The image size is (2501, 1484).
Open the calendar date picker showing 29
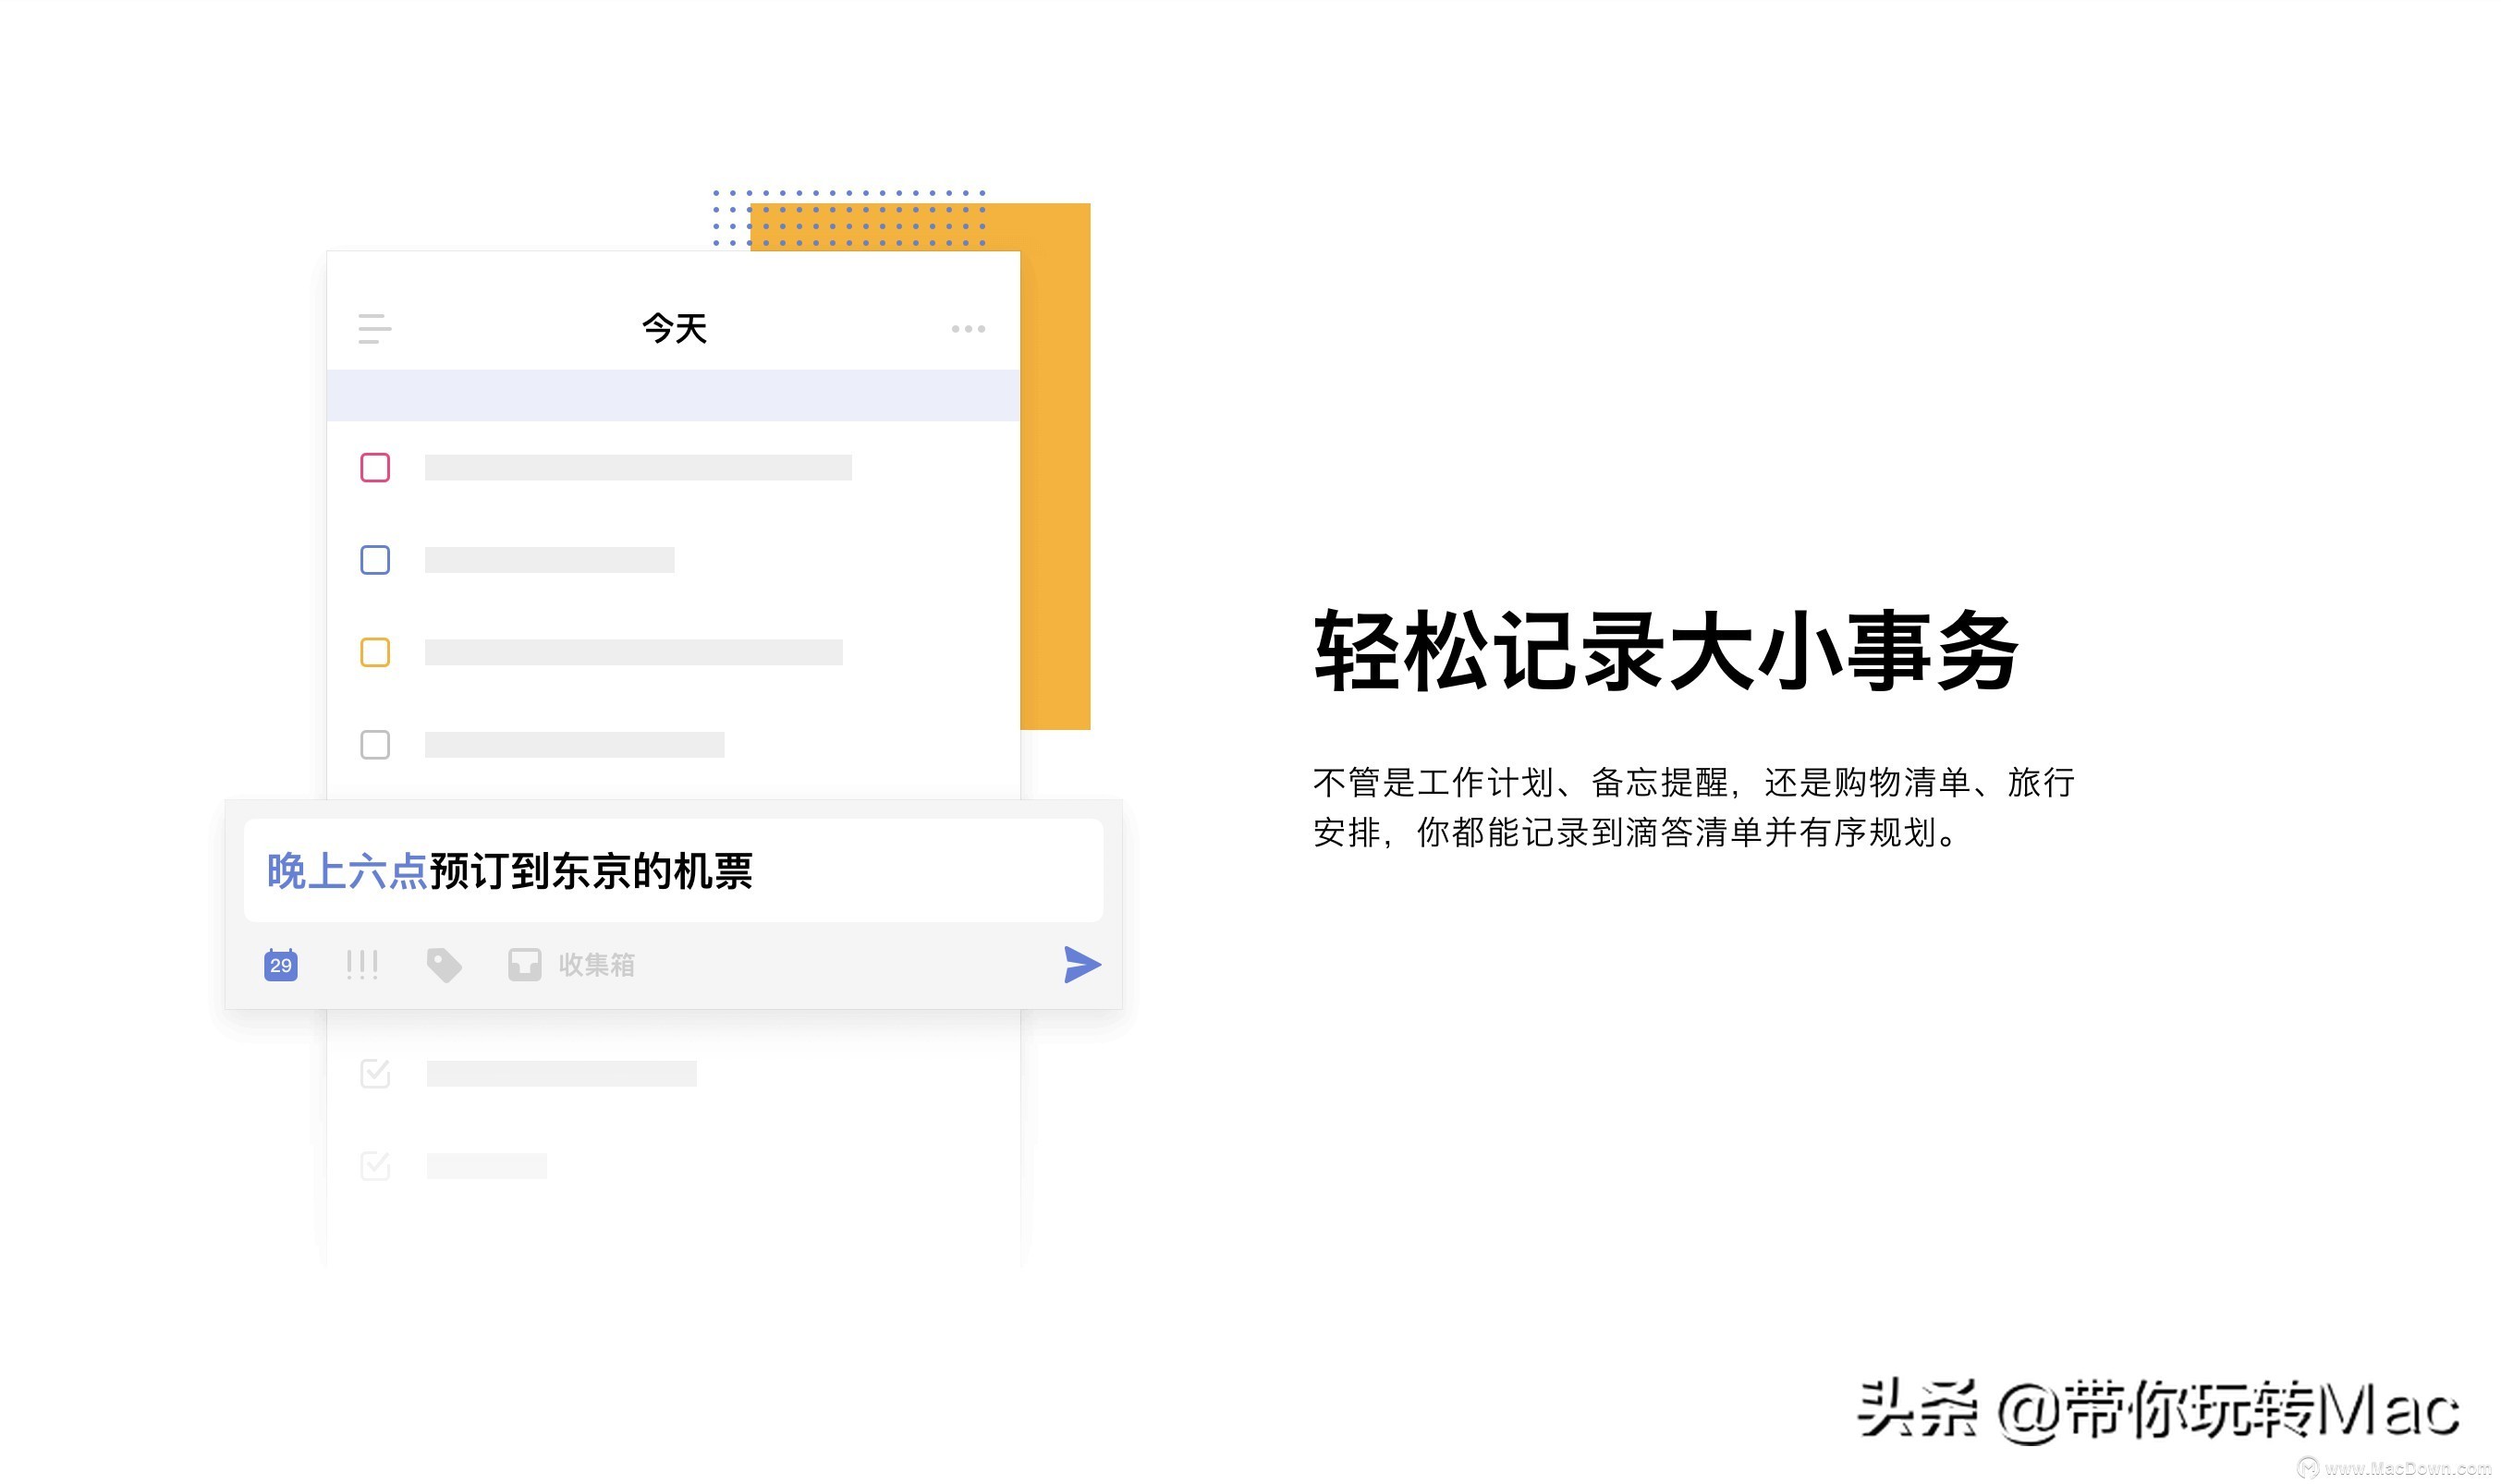click(x=280, y=964)
